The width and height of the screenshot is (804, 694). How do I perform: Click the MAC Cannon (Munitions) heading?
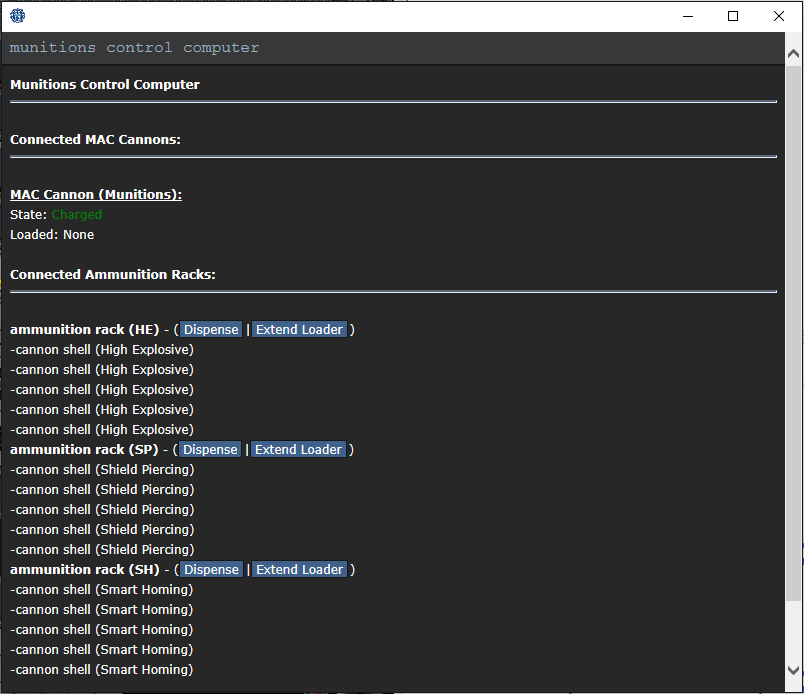pos(96,195)
